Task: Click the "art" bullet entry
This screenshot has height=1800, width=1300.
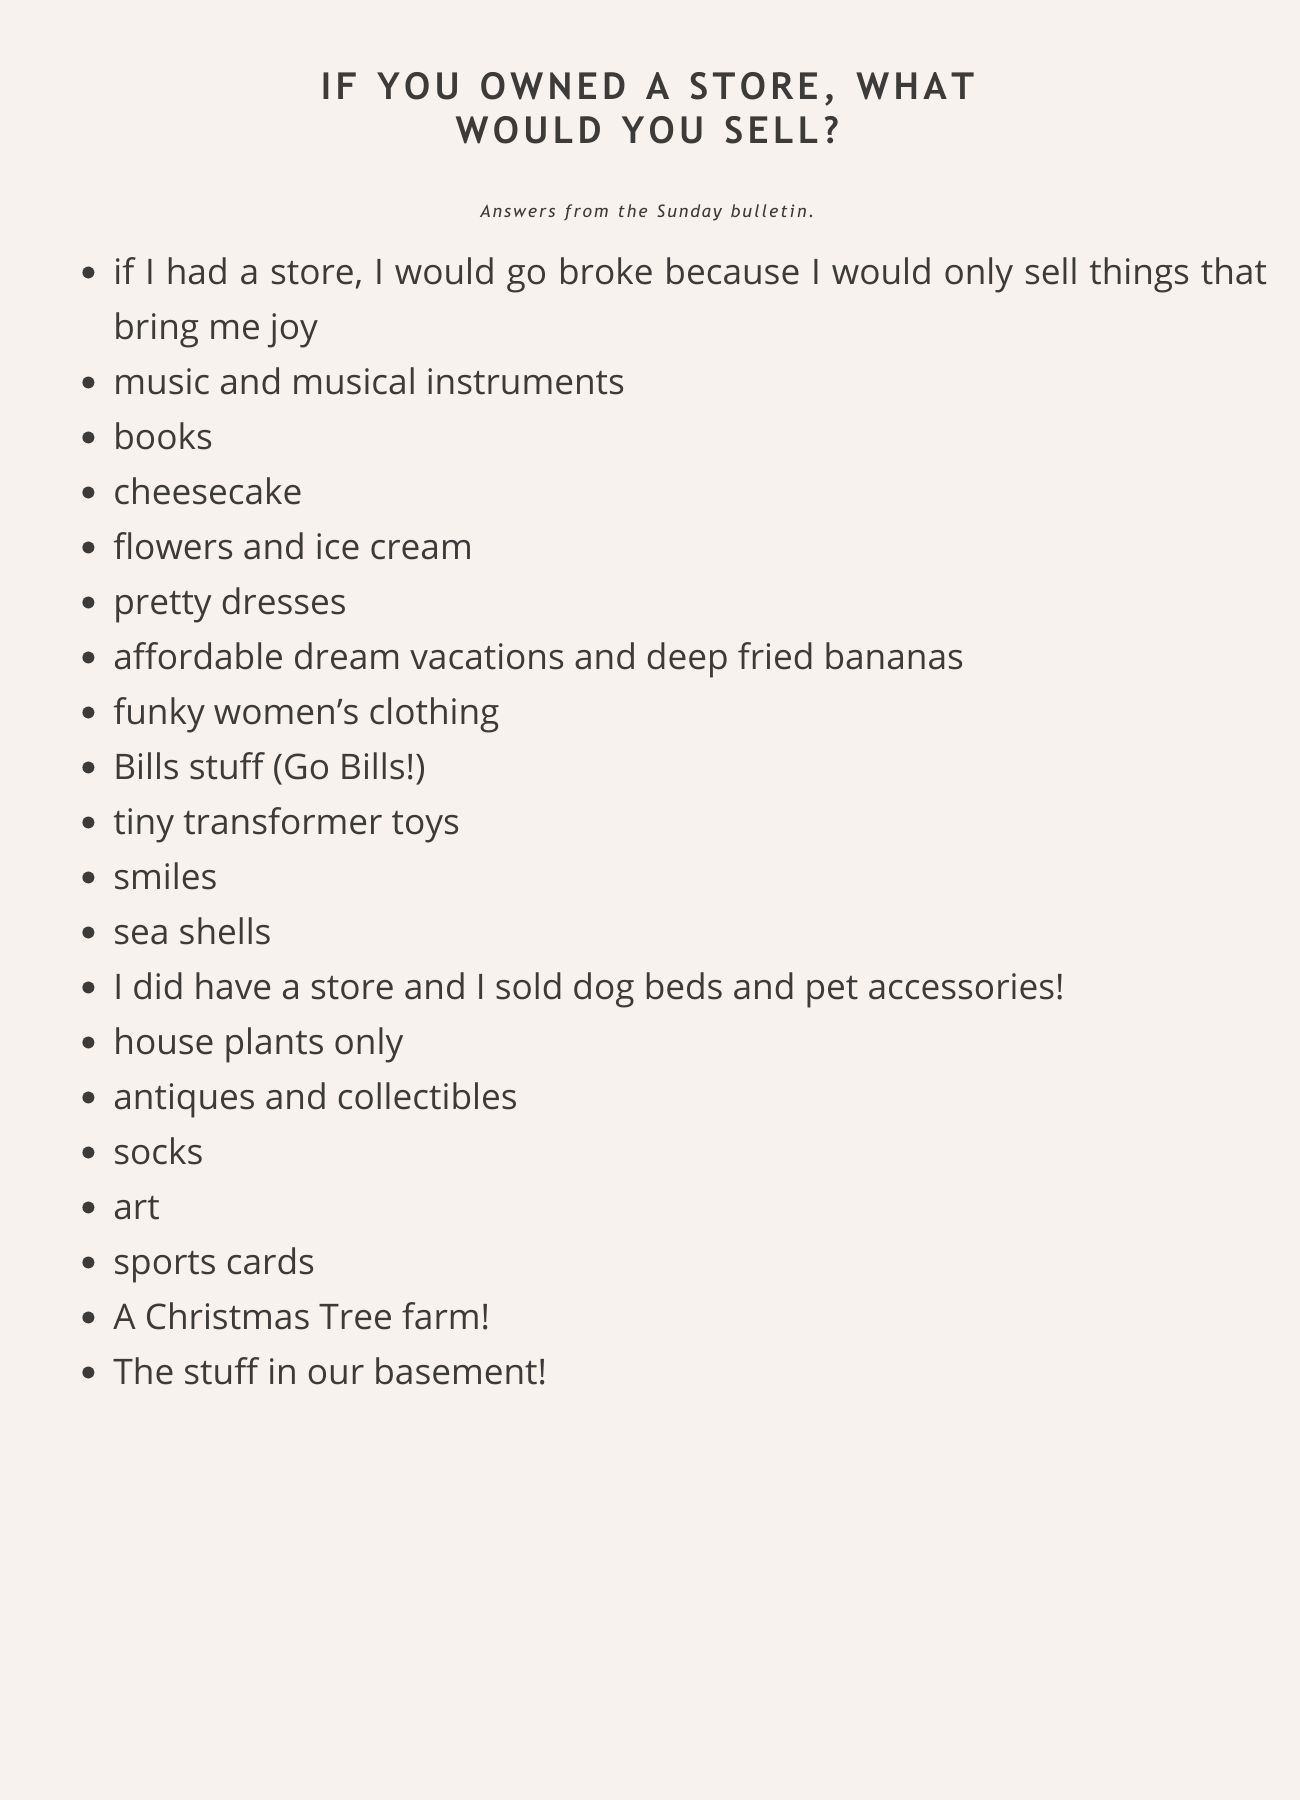Action: pos(136,1207)
